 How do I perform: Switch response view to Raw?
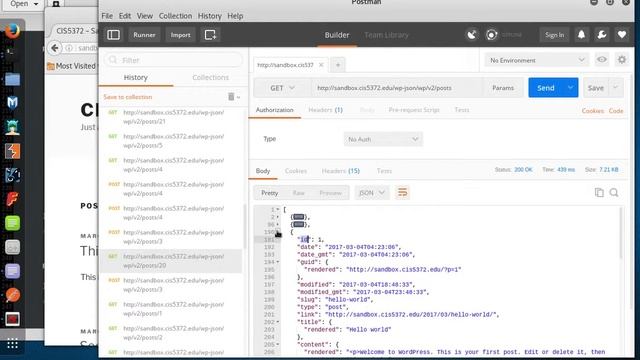[x=298, y=193]
